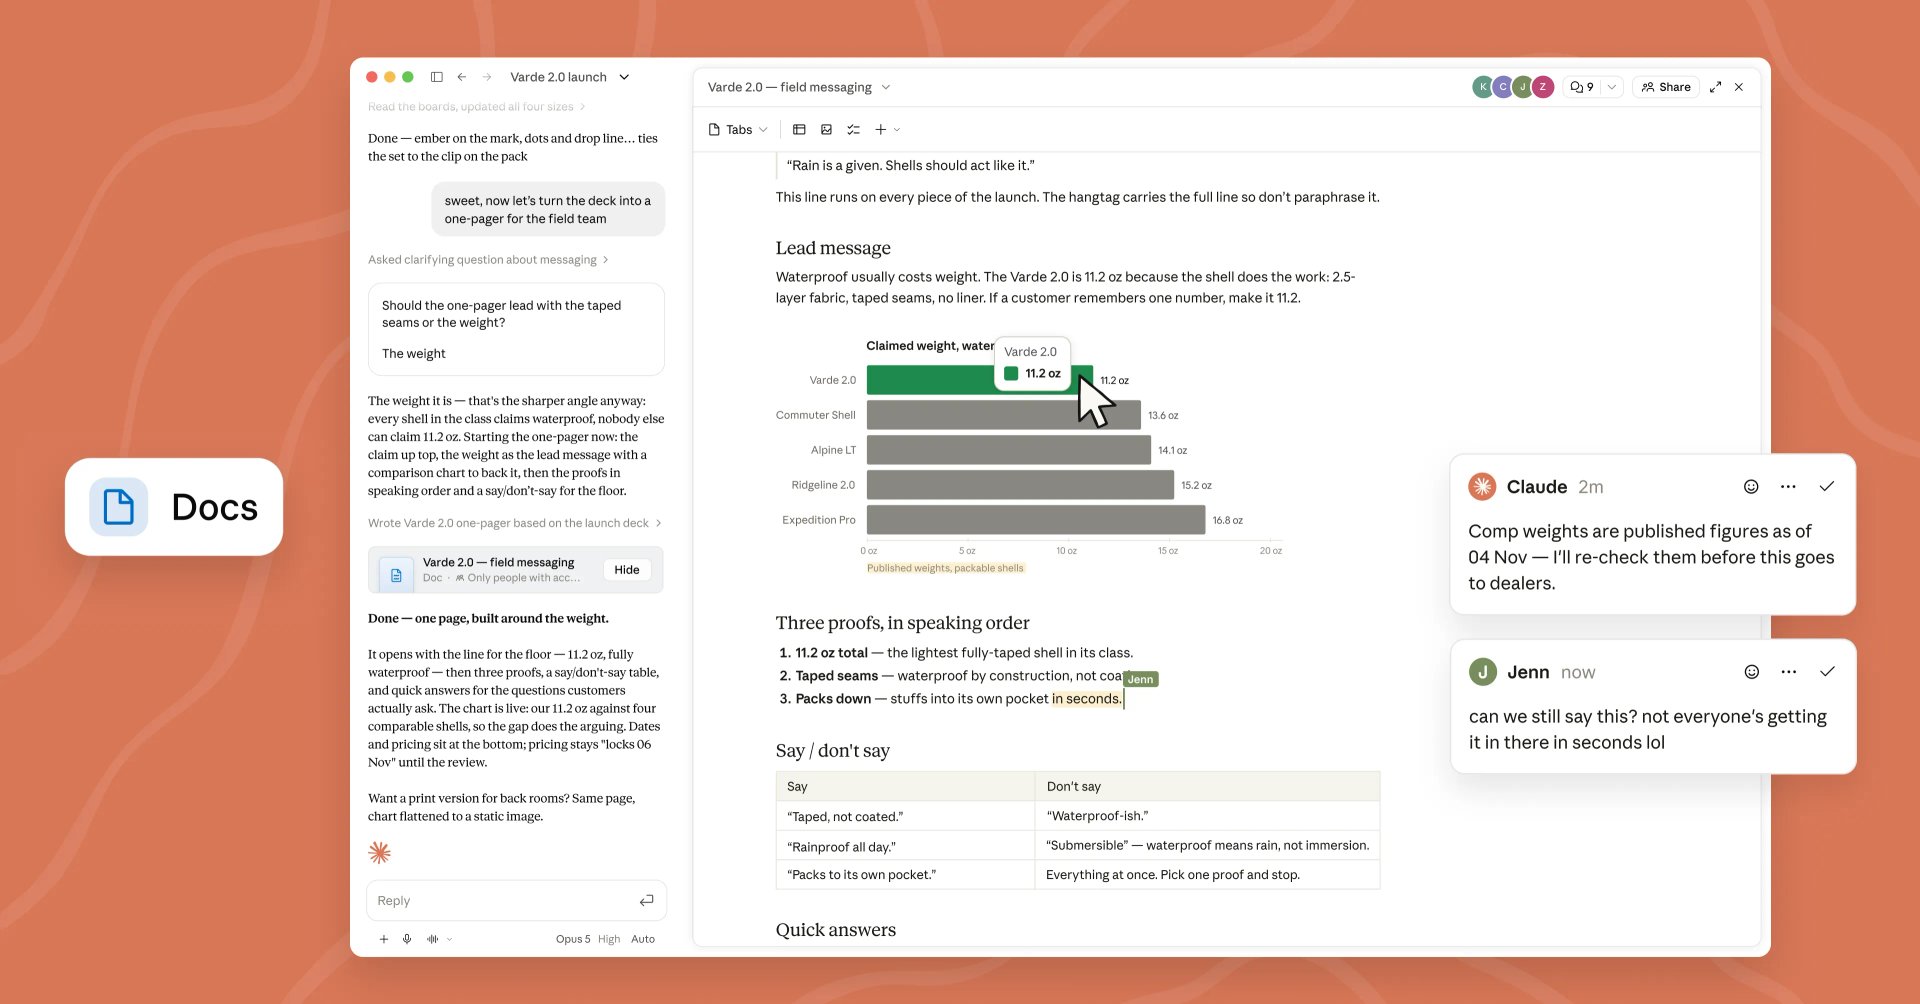This screenshot has width=1920, height=1004.
Task: Add emoji reaction to Claude's comment
Action: (1751, 487)
